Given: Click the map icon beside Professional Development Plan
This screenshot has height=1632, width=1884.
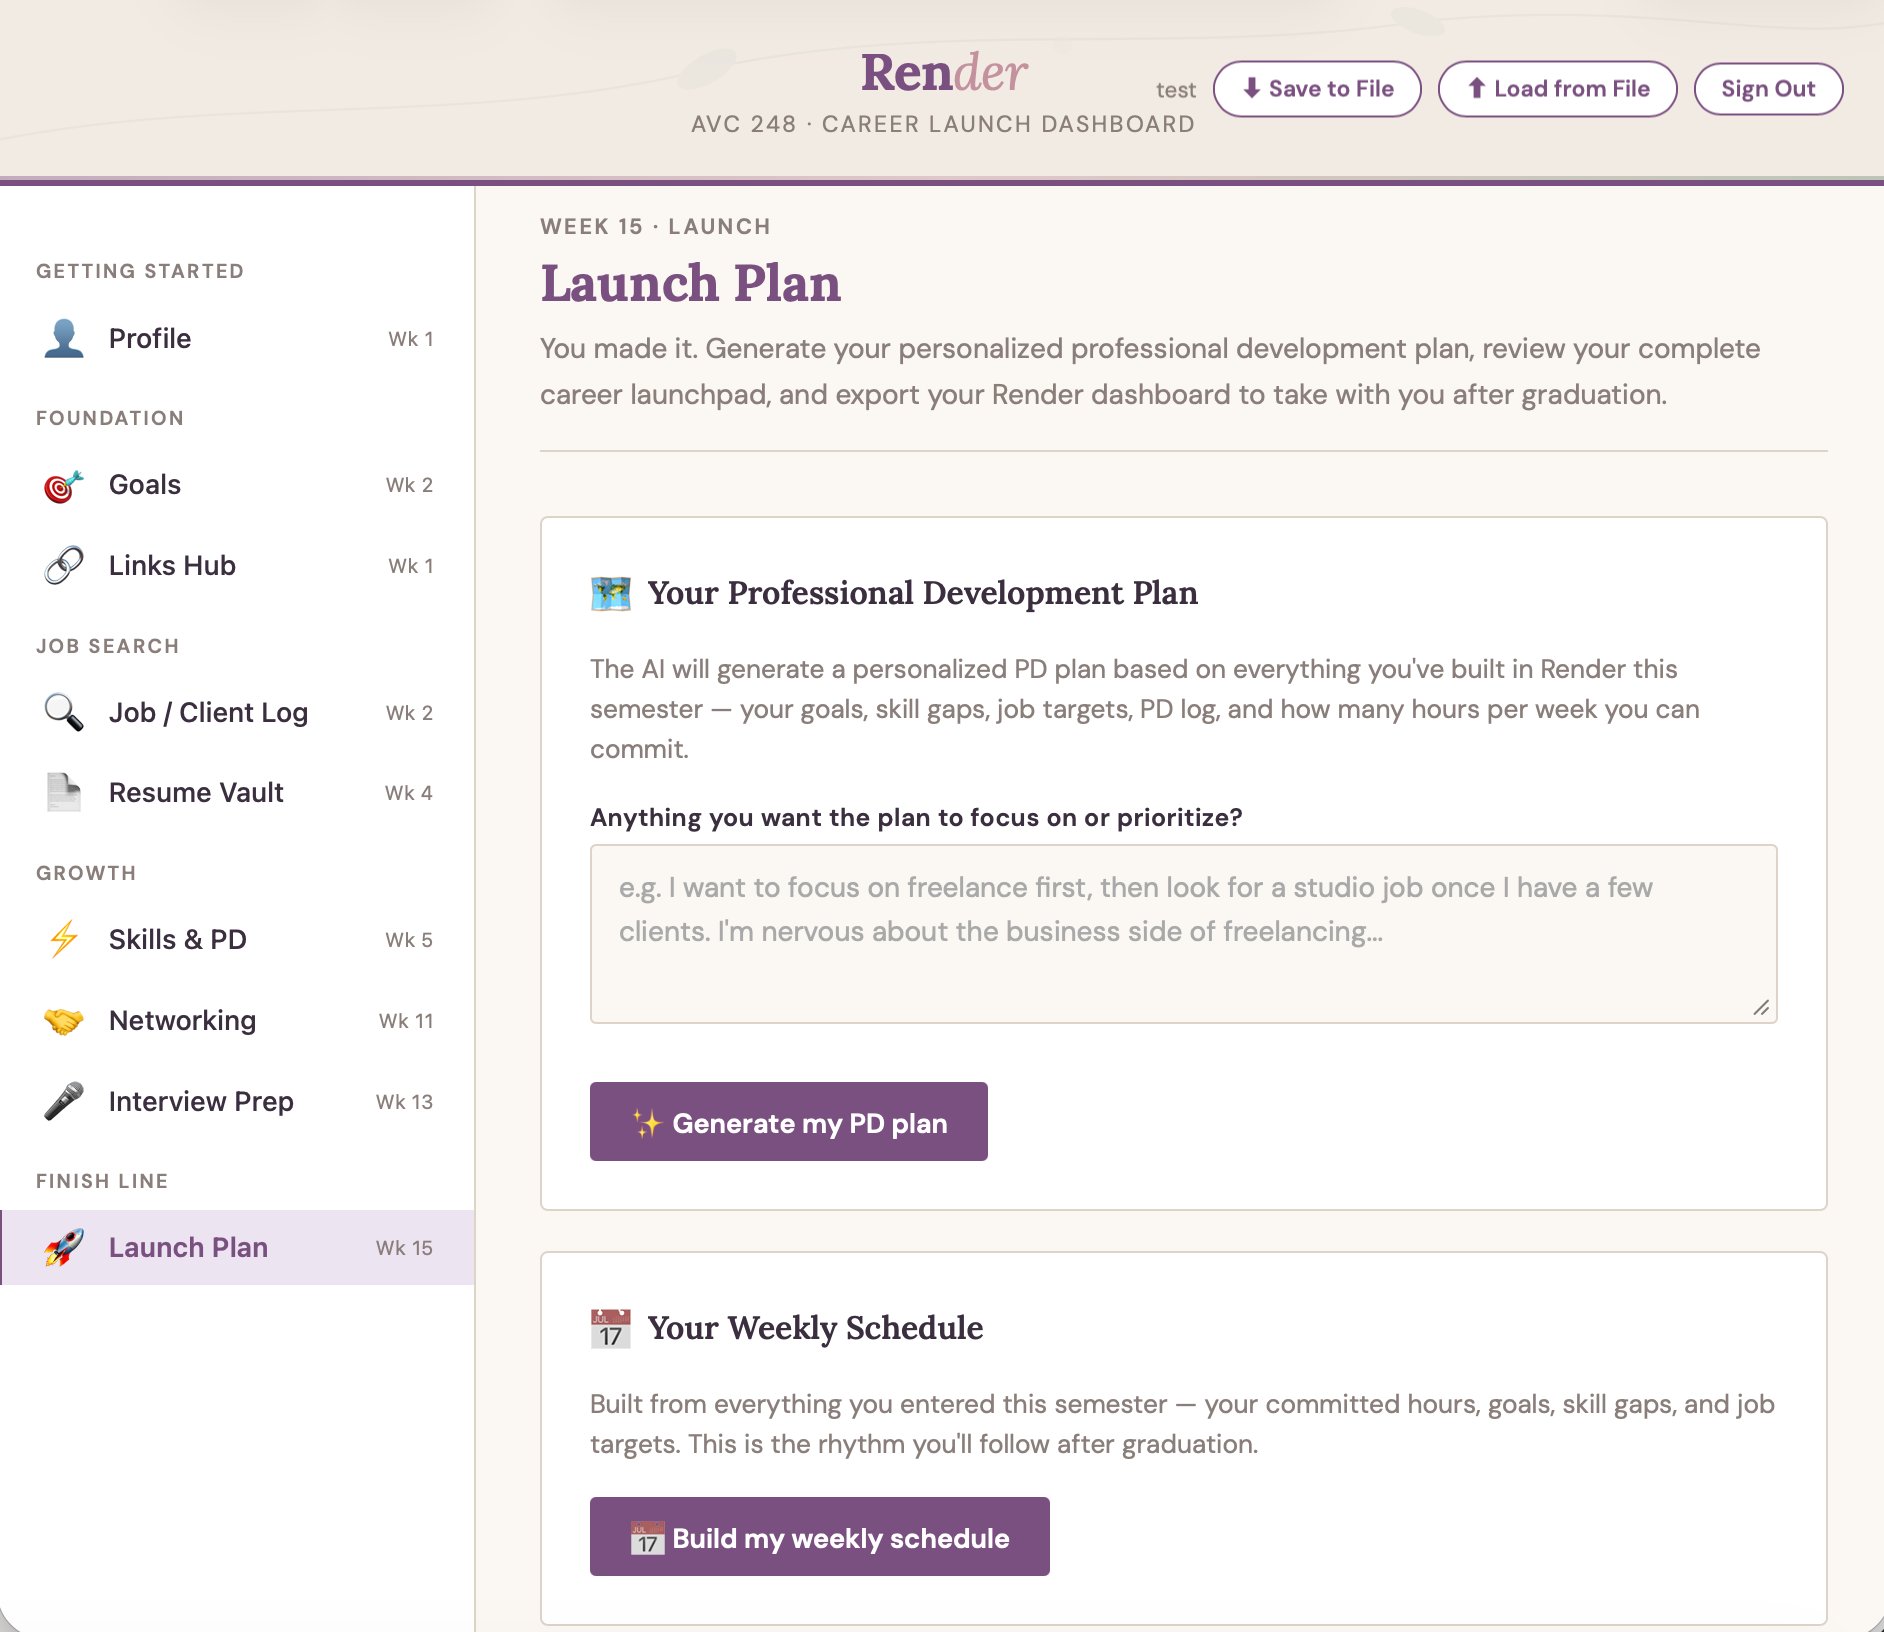Looking at the screenshot, I should (611, 593).
